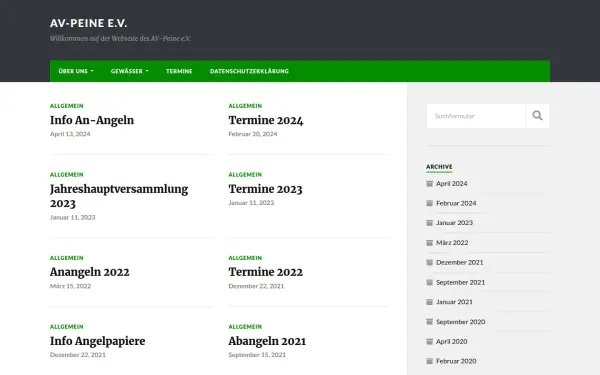
Task: Open the April 2020 archive link
Action: click(x=452, y=341)
